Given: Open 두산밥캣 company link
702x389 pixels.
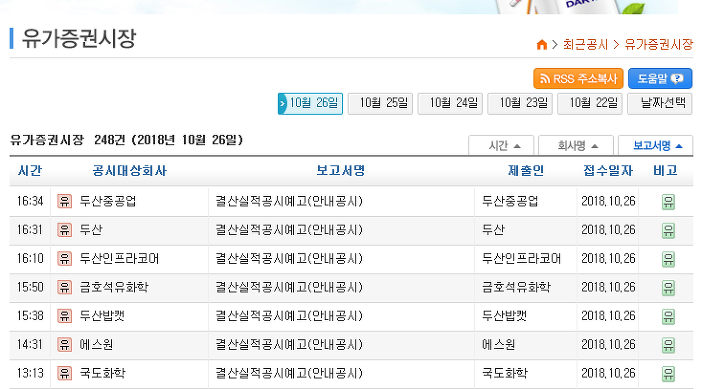Looking at the screenshot, I should click(x=102, y=316).
